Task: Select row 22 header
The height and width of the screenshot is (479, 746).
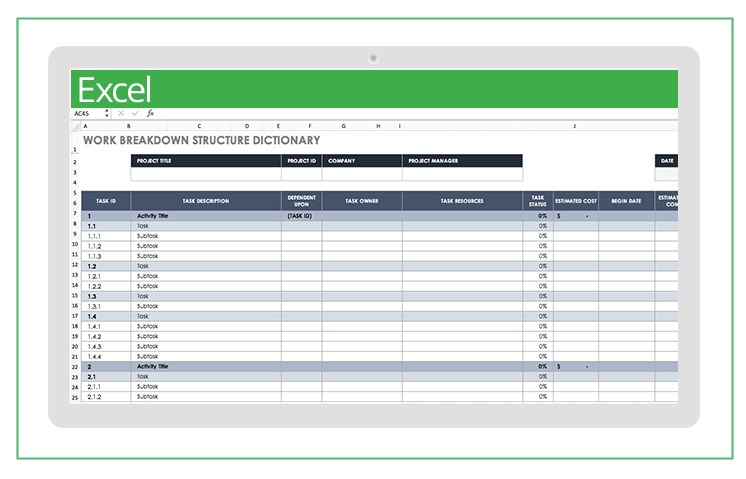Action: tap(75, 367)
